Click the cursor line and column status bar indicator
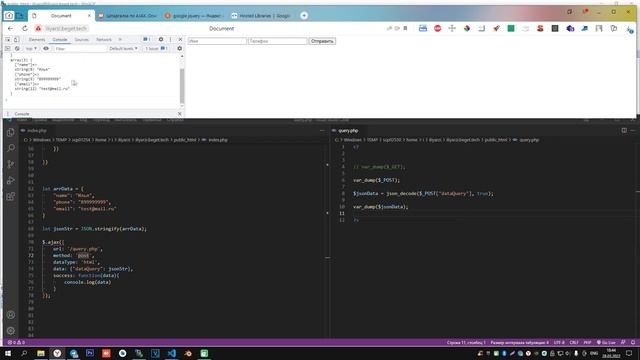Screen dimensions: 640x360 tap(466, 342)
